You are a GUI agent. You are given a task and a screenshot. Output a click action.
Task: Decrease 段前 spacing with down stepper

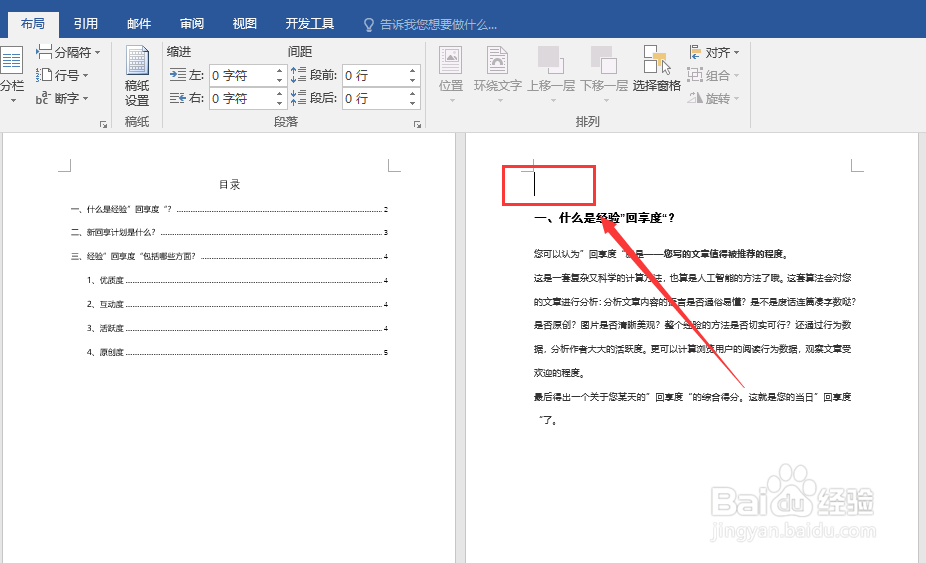tap(413, 80)
